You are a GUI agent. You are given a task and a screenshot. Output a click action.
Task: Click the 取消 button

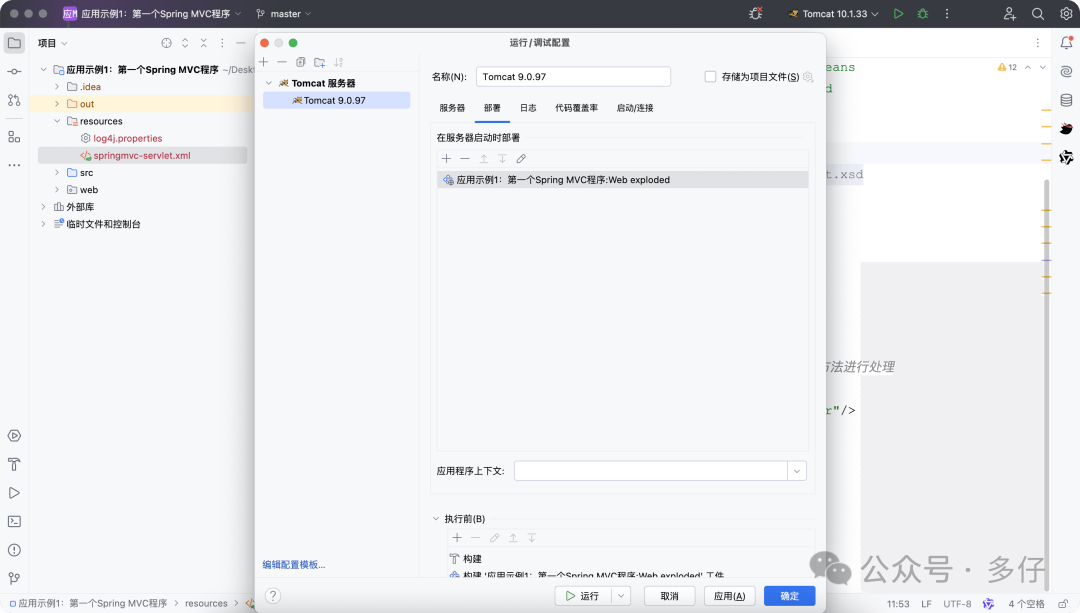coord(669,596)
